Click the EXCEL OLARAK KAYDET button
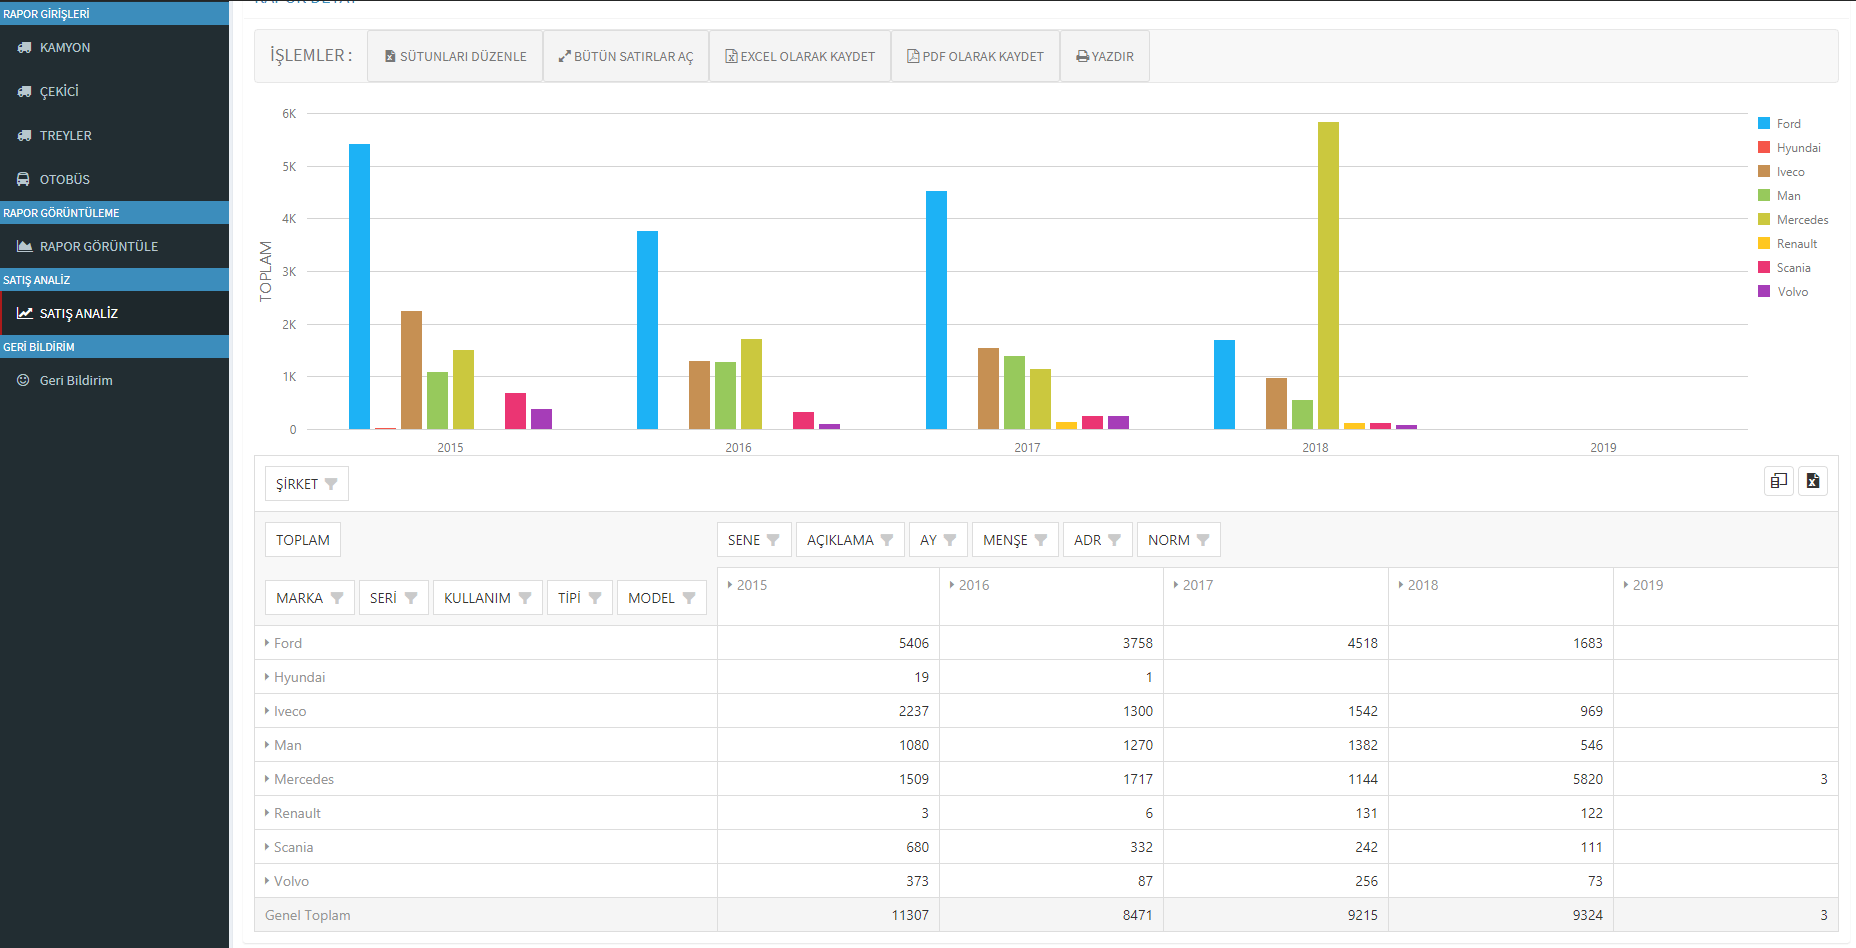Screen dimensions: 1856x948 [800, 57]
